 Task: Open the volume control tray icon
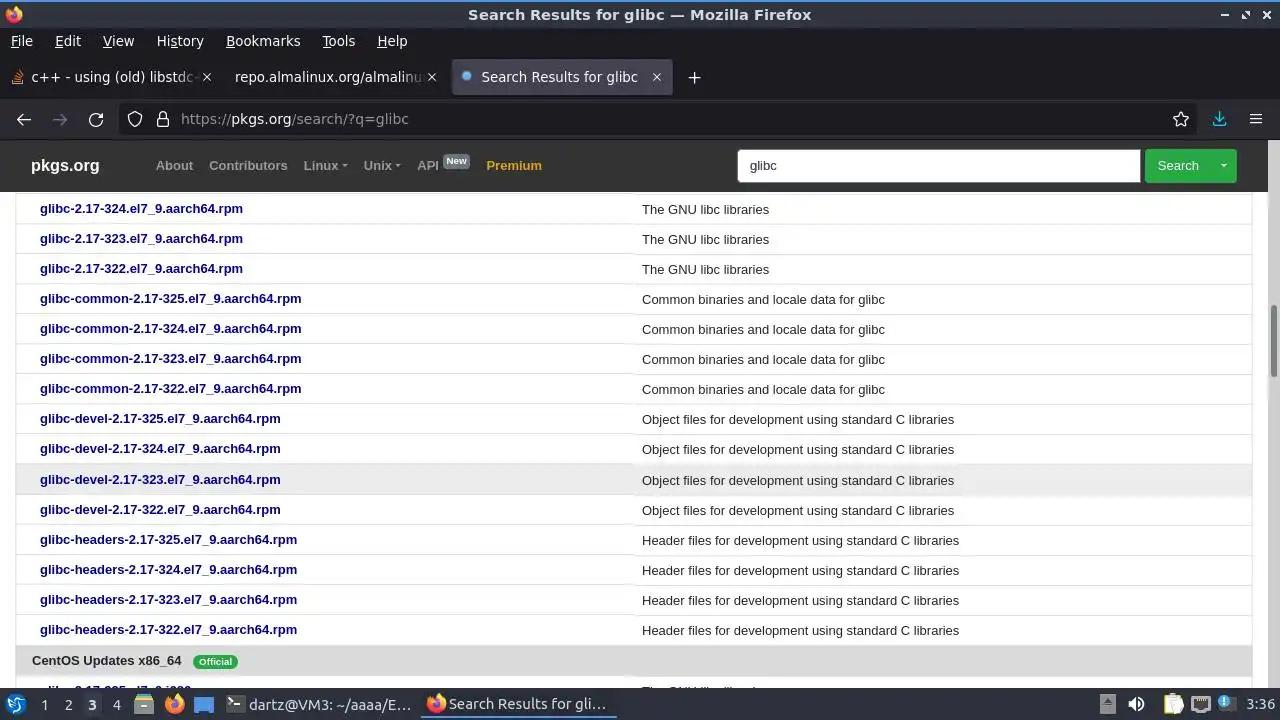tap(1136, 704)
